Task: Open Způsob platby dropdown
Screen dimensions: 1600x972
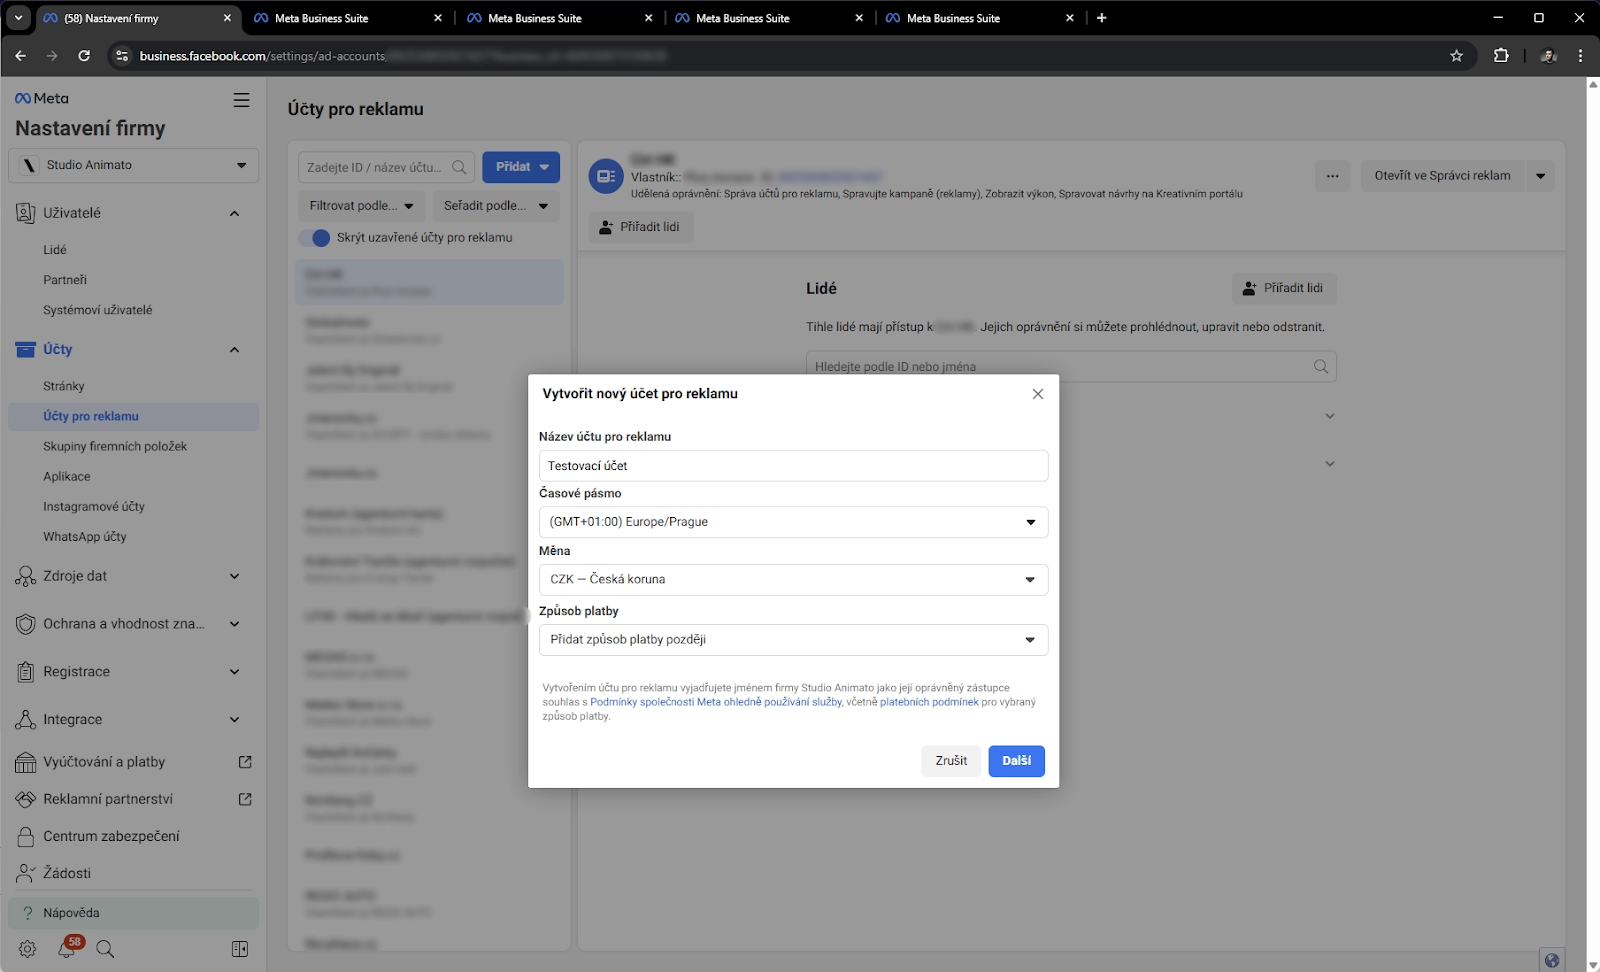Action: 793,640
